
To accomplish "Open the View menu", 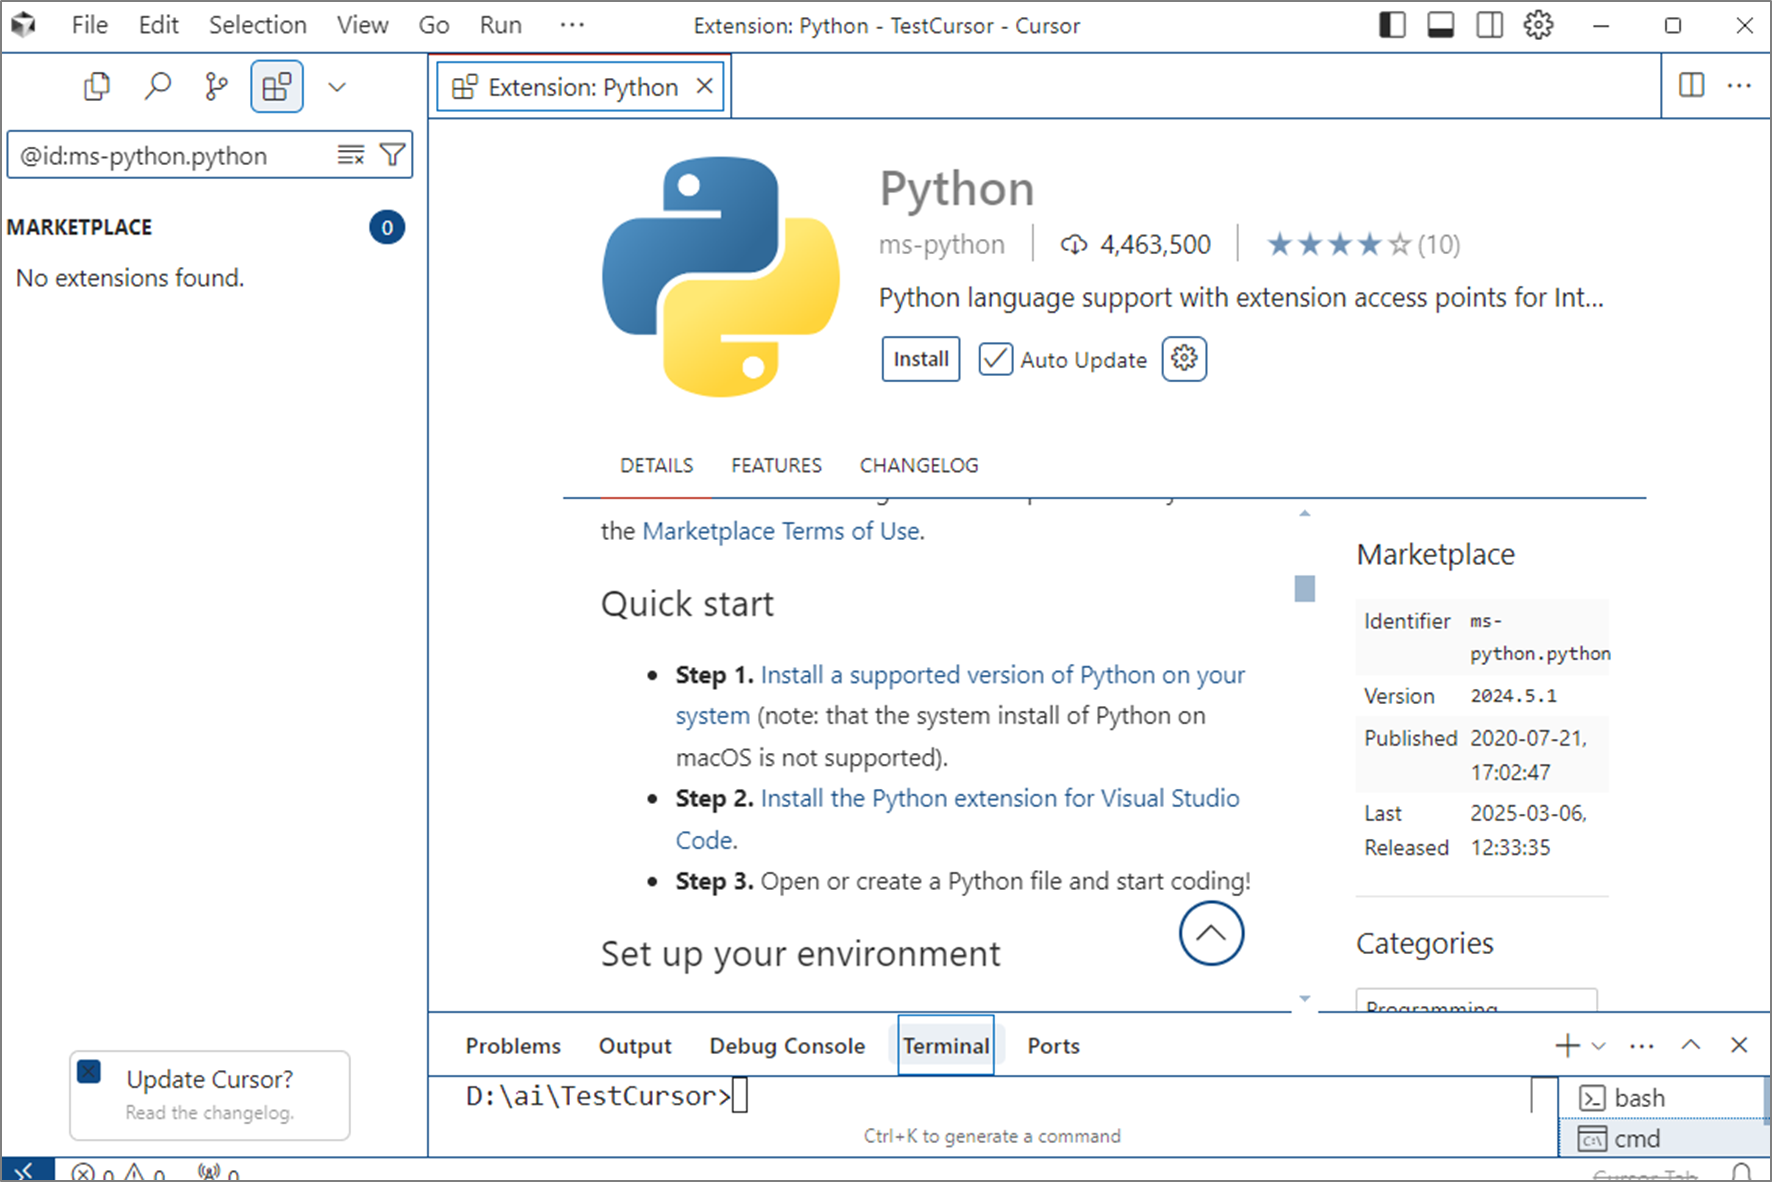I will tap(362, 25).
